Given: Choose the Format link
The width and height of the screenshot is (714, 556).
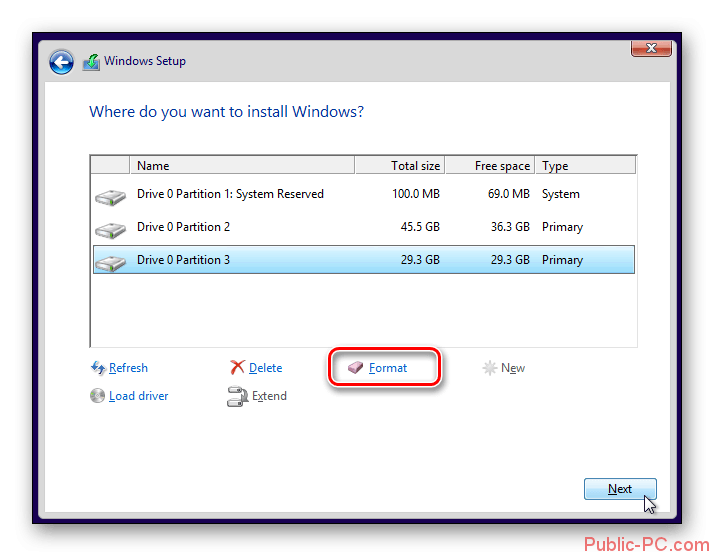Looking at the screenshot, I should [388, 368].
